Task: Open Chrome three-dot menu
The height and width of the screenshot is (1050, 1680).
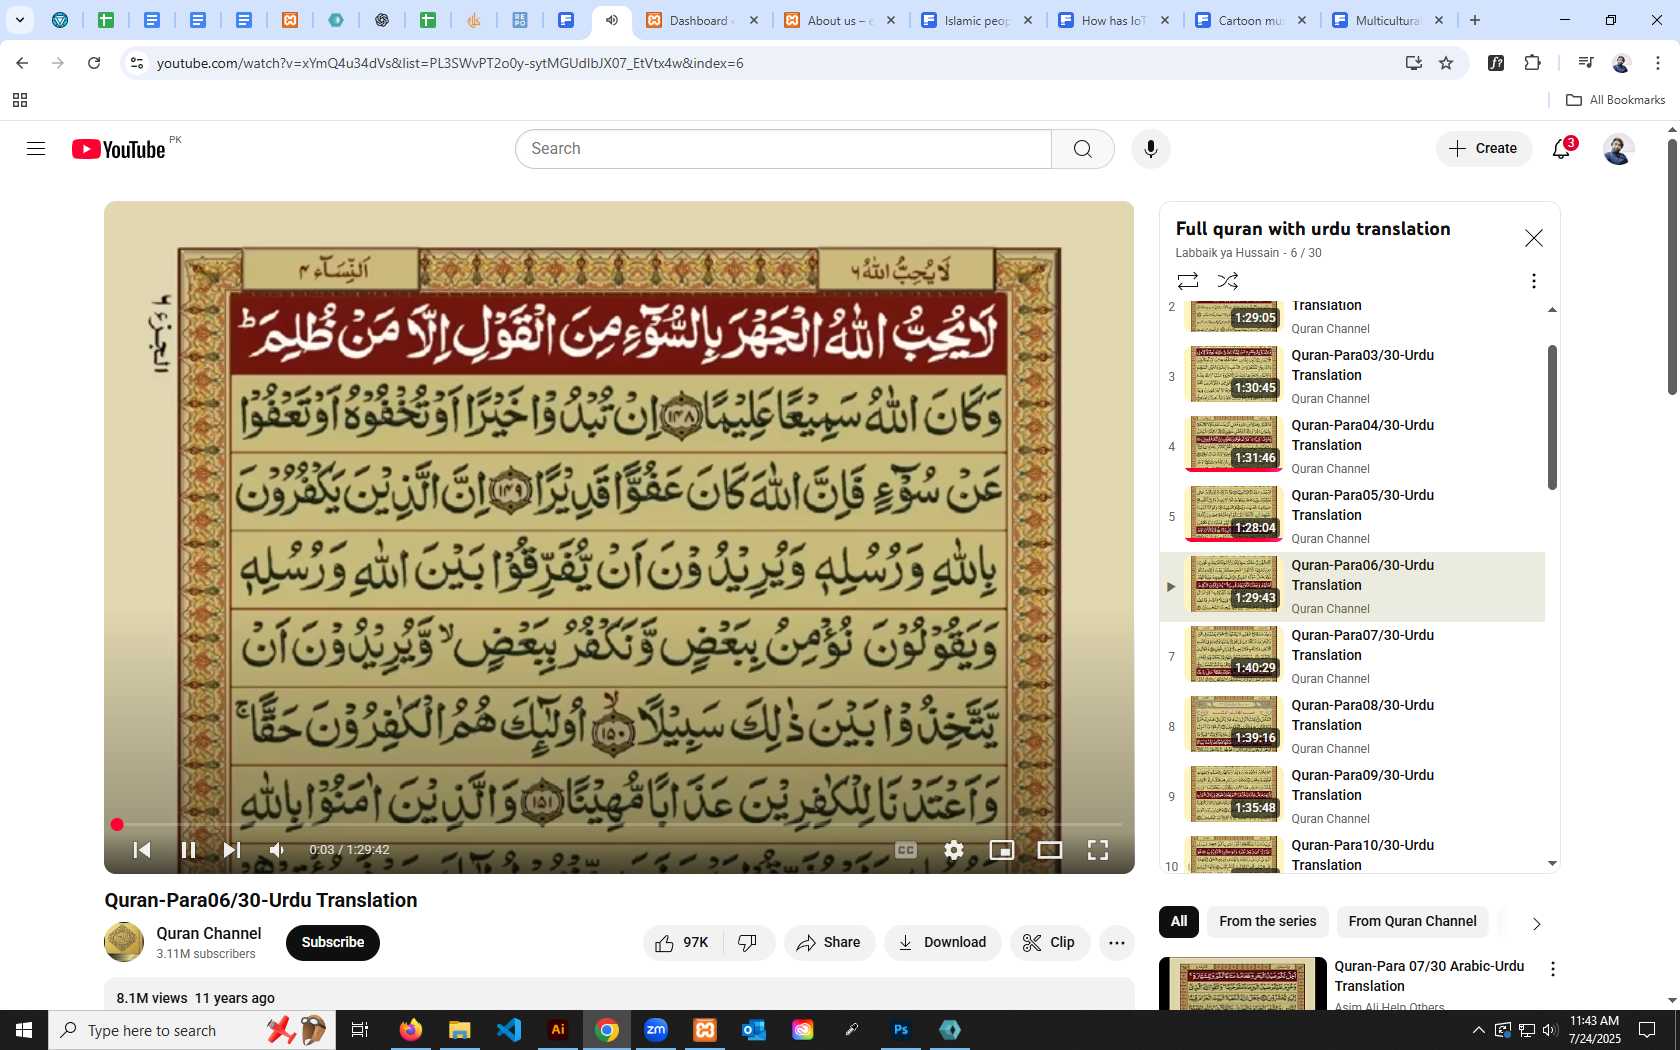Action: pyautogui.click(x=1658, y=63)
